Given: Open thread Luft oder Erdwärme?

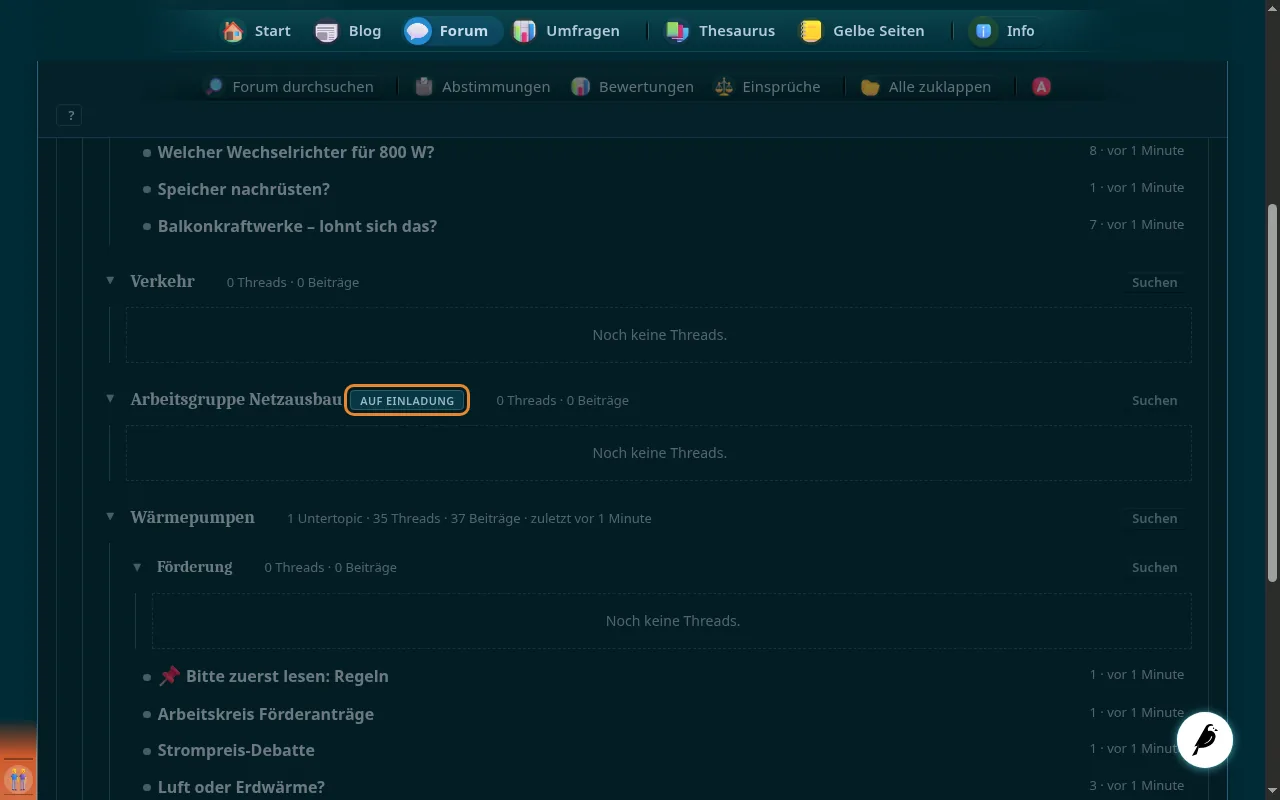Looking at the screenshot, I should click(x=241, y=787).
